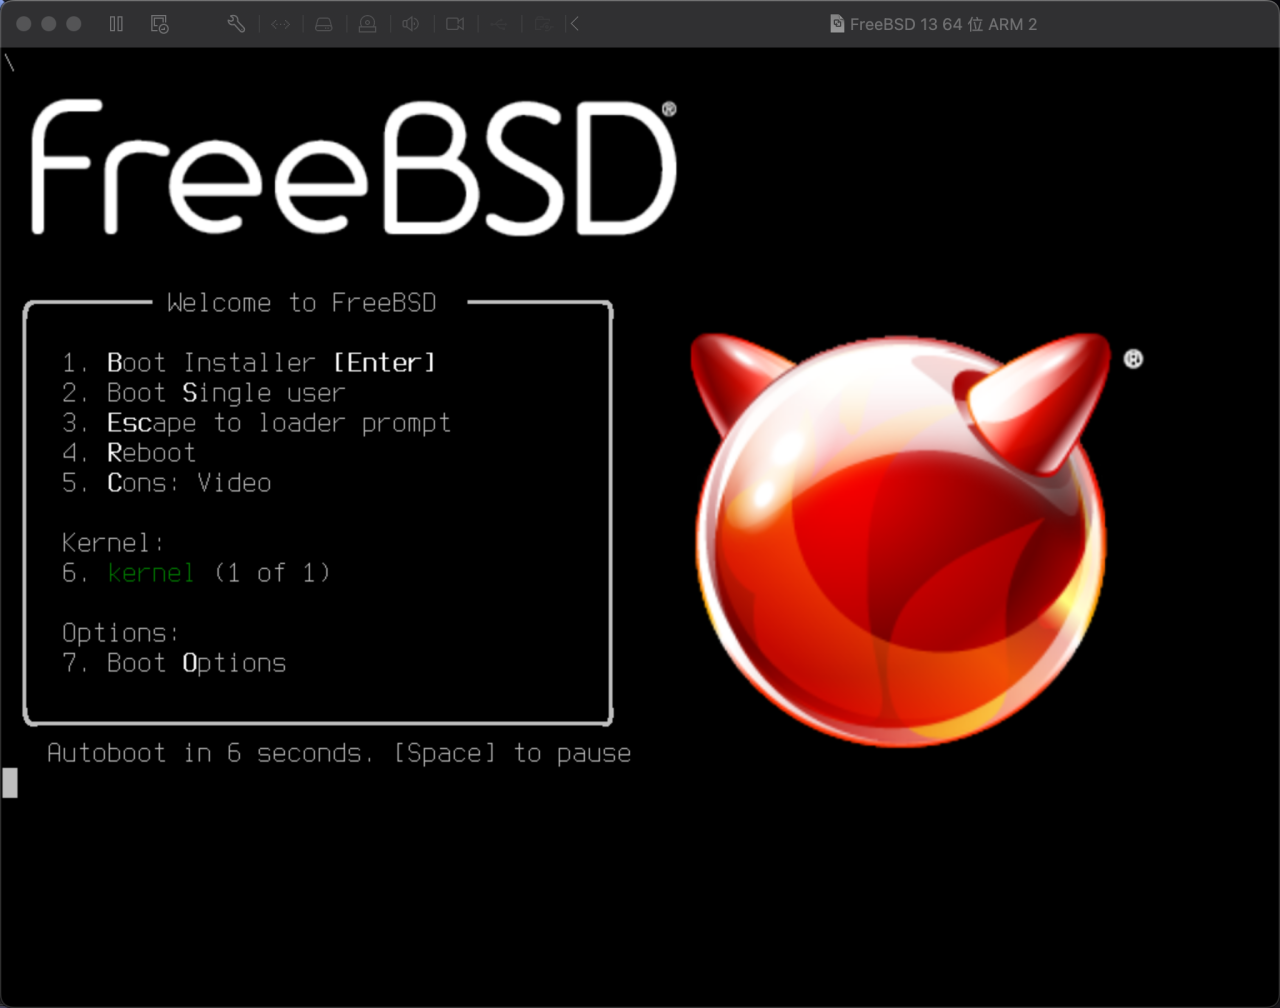
Task: Click the shared folders toolbar icon
Action: pos(542,24)
